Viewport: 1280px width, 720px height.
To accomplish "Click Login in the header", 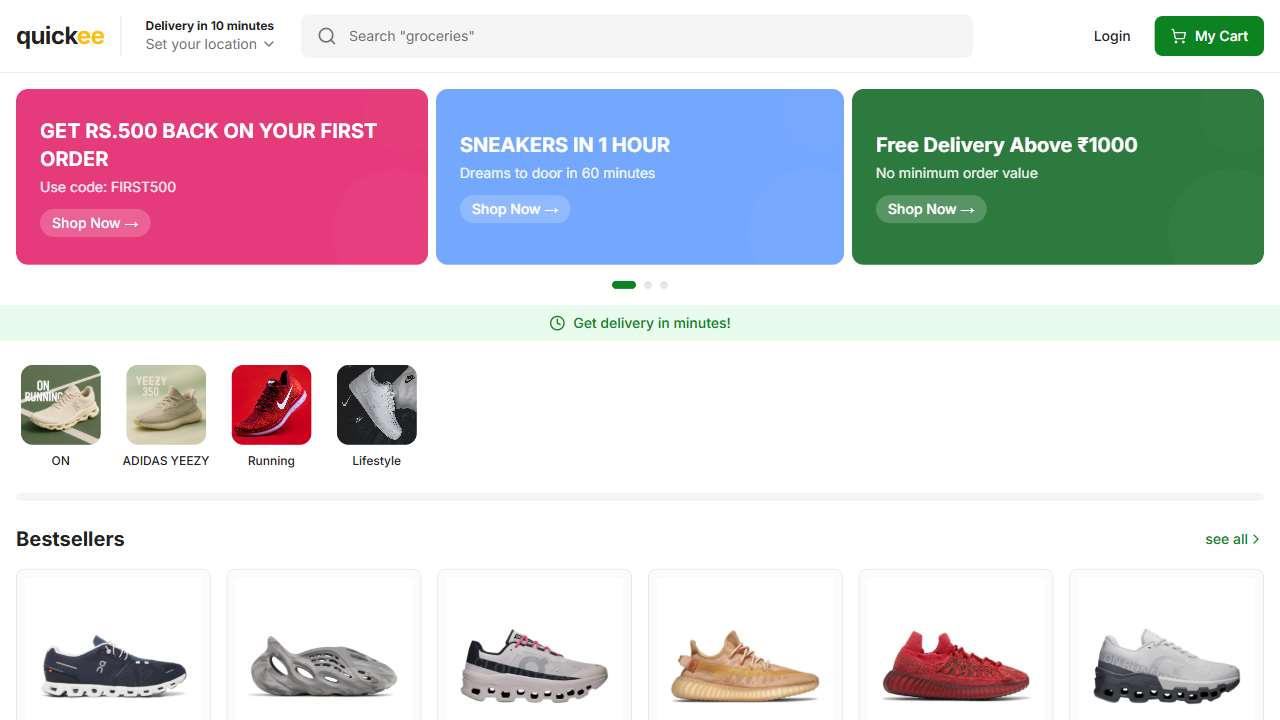I will tap(1112, 36).
